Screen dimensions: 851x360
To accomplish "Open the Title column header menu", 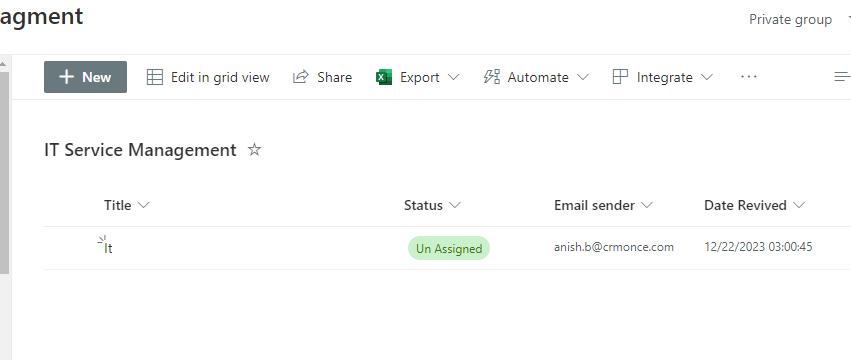I will [126, 205].
